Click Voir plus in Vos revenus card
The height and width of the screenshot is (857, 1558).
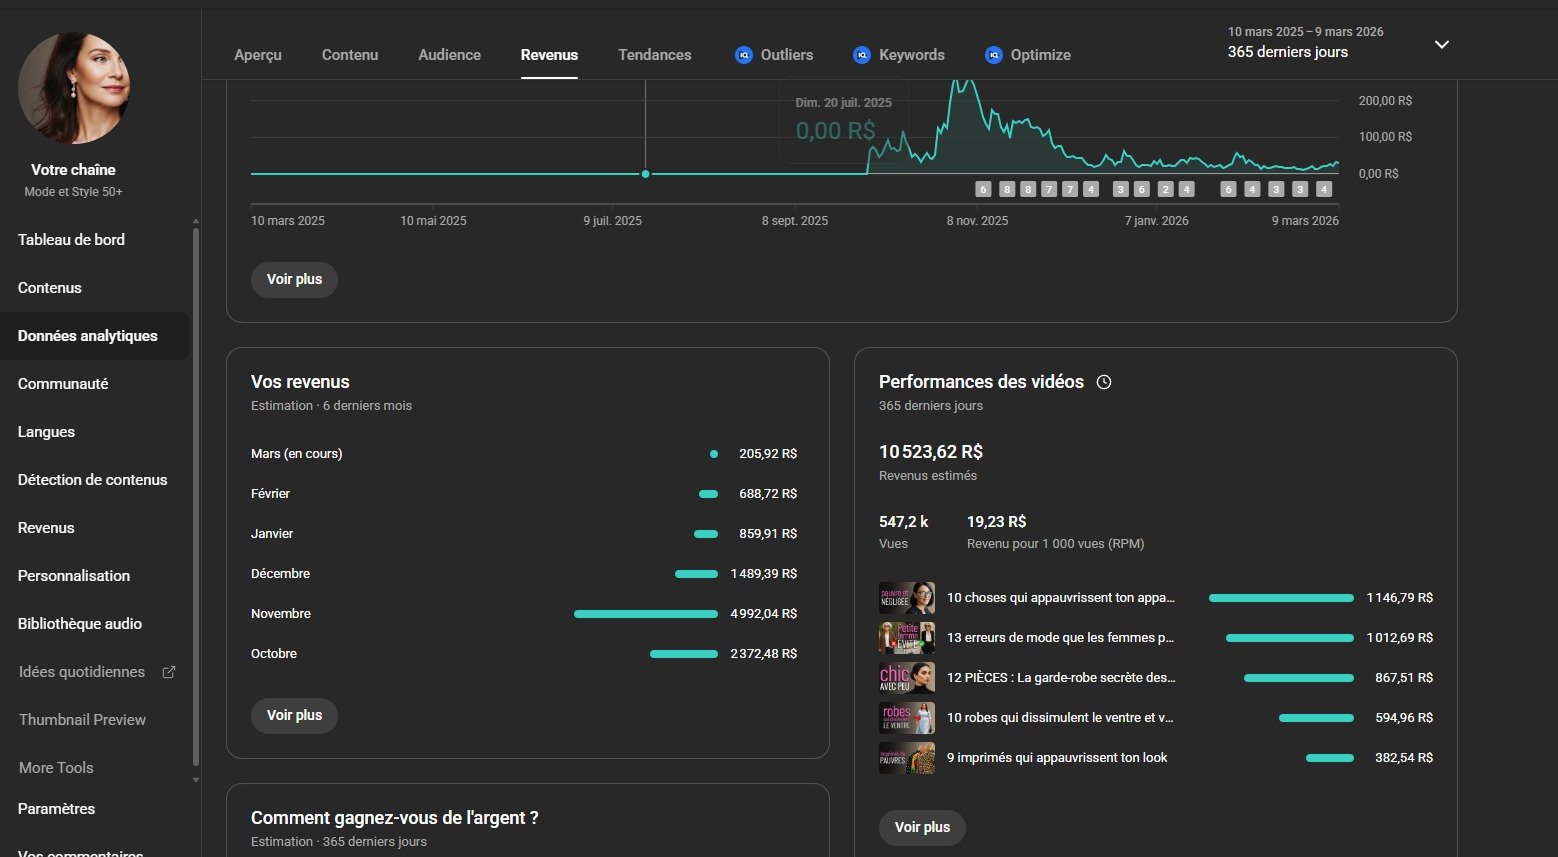pos(294,715)
